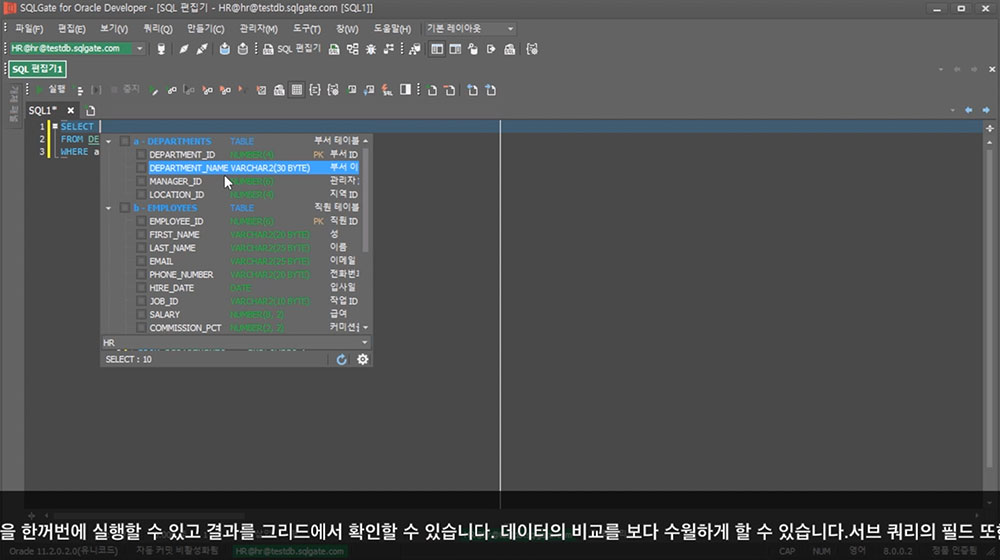Click the SELECT : 10 status text
Screen dimensions: 1000x560
click(129, 360)
